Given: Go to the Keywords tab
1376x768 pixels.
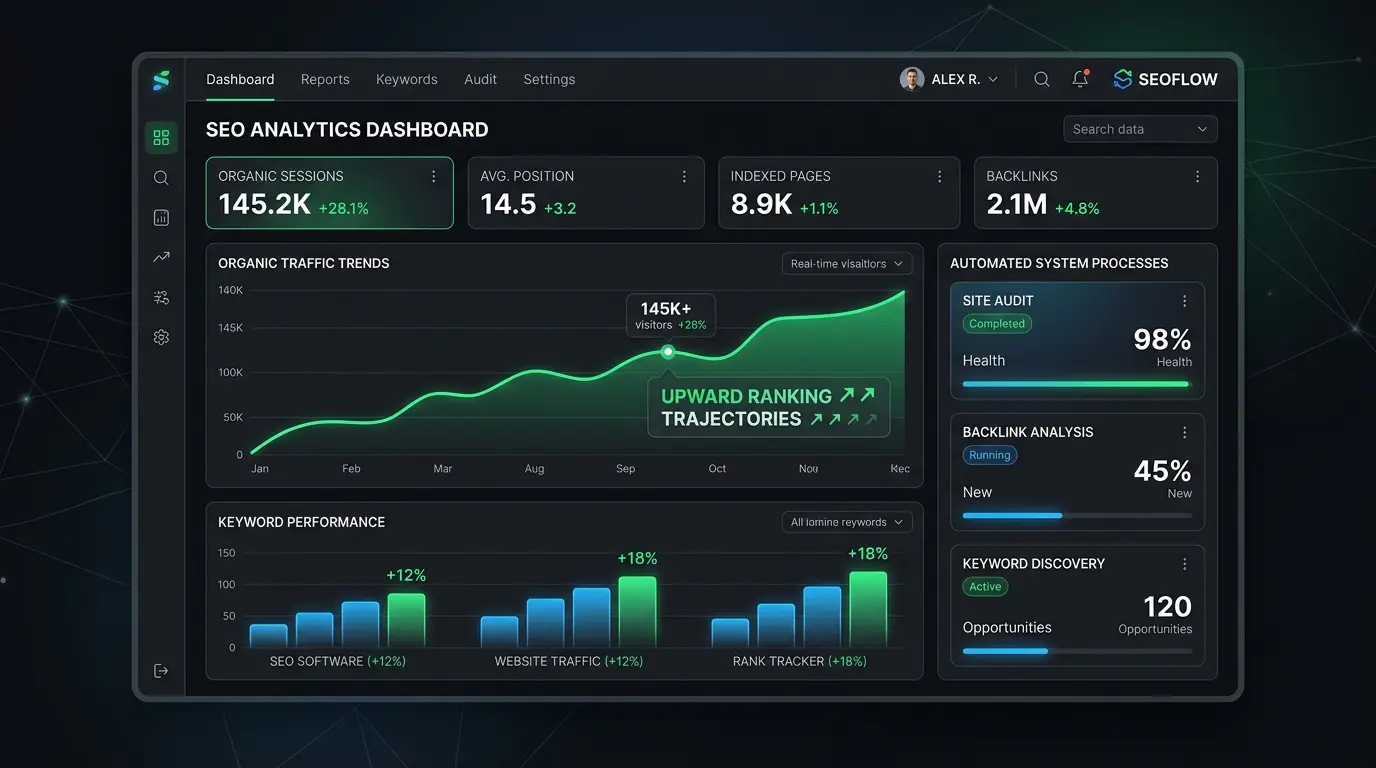Looking at the screenshot, I should tap(407, 79).
